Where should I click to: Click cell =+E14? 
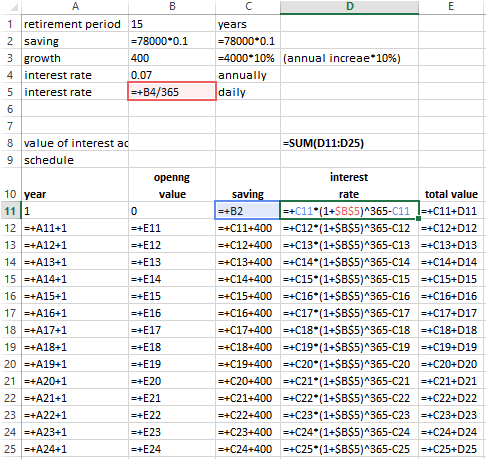(172, 279)
